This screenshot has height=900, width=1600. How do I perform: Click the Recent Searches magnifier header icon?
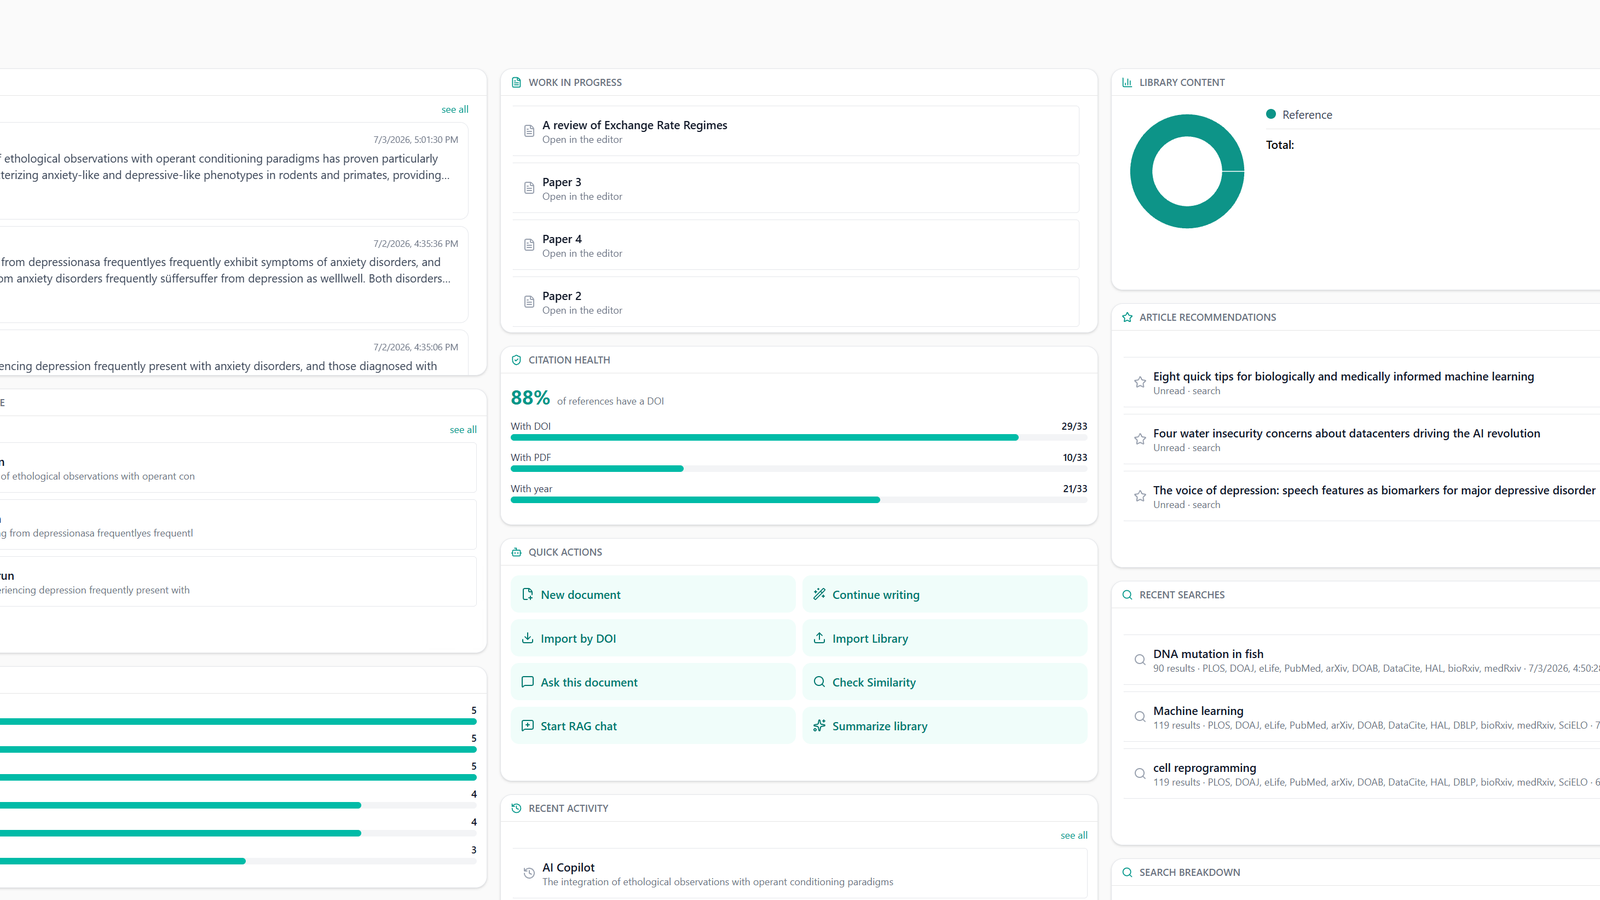click(x=1127, y=595)
